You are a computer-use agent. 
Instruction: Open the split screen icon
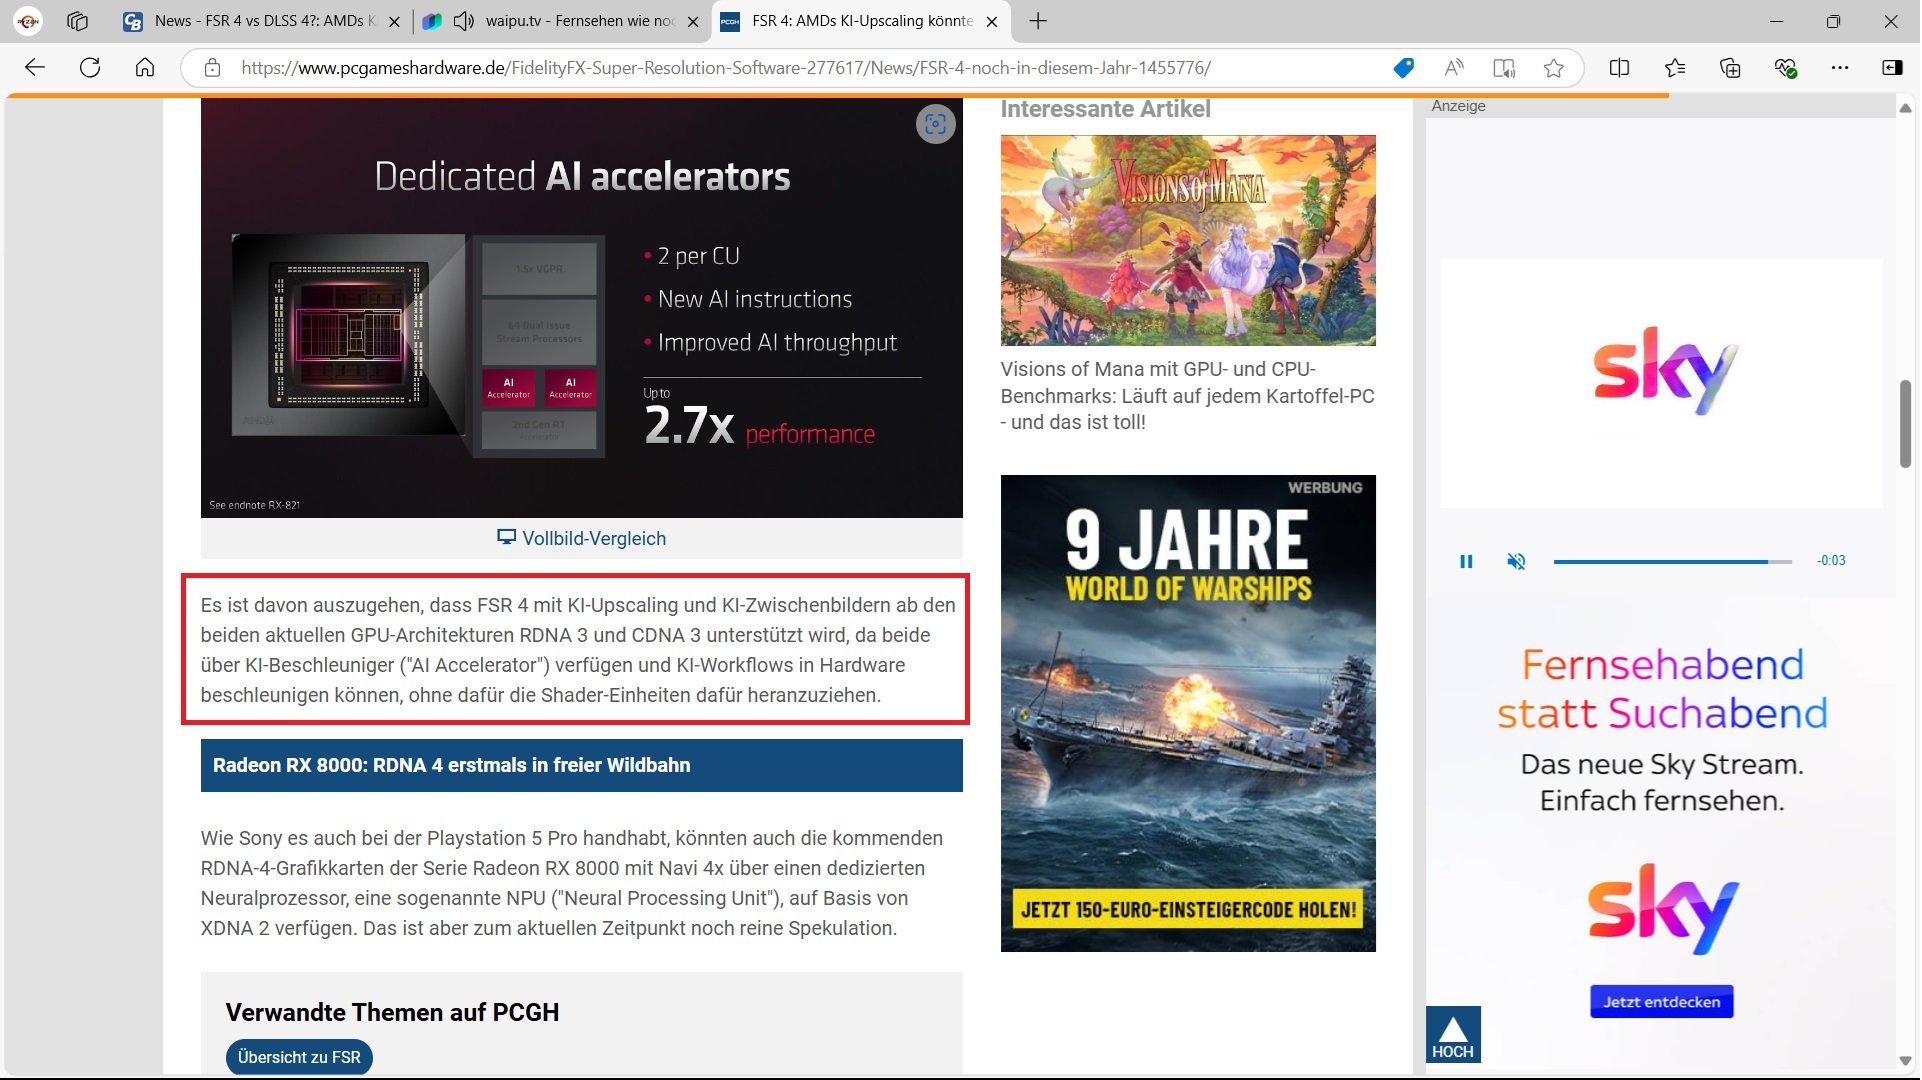[1619, 68]
